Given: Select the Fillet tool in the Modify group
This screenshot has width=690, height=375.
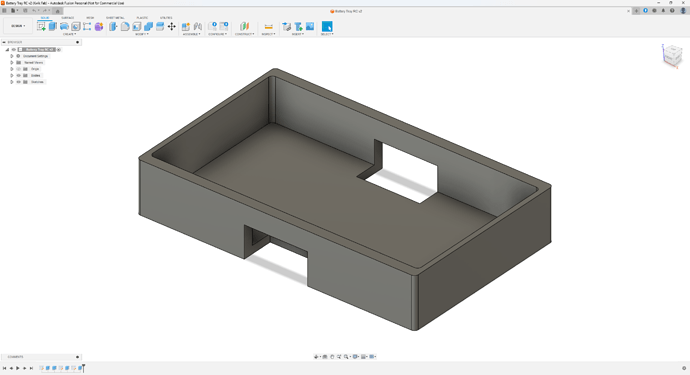Looking at the screenshot, I should [x=125, y=26].
